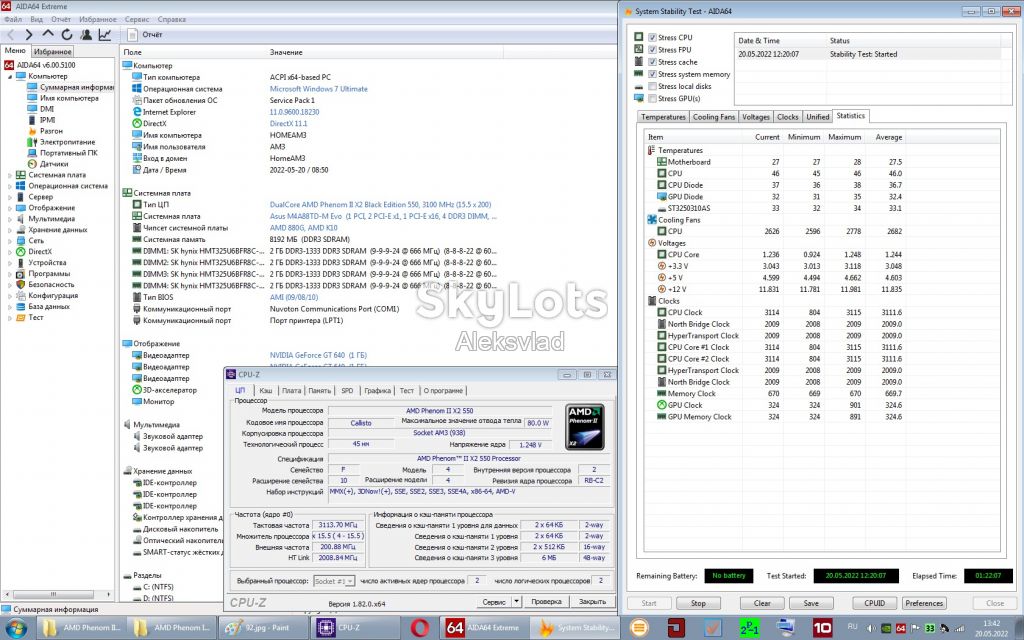Select Разгон flame icon in tree
Screen dimensions: 1024x640
click(33, 131)
